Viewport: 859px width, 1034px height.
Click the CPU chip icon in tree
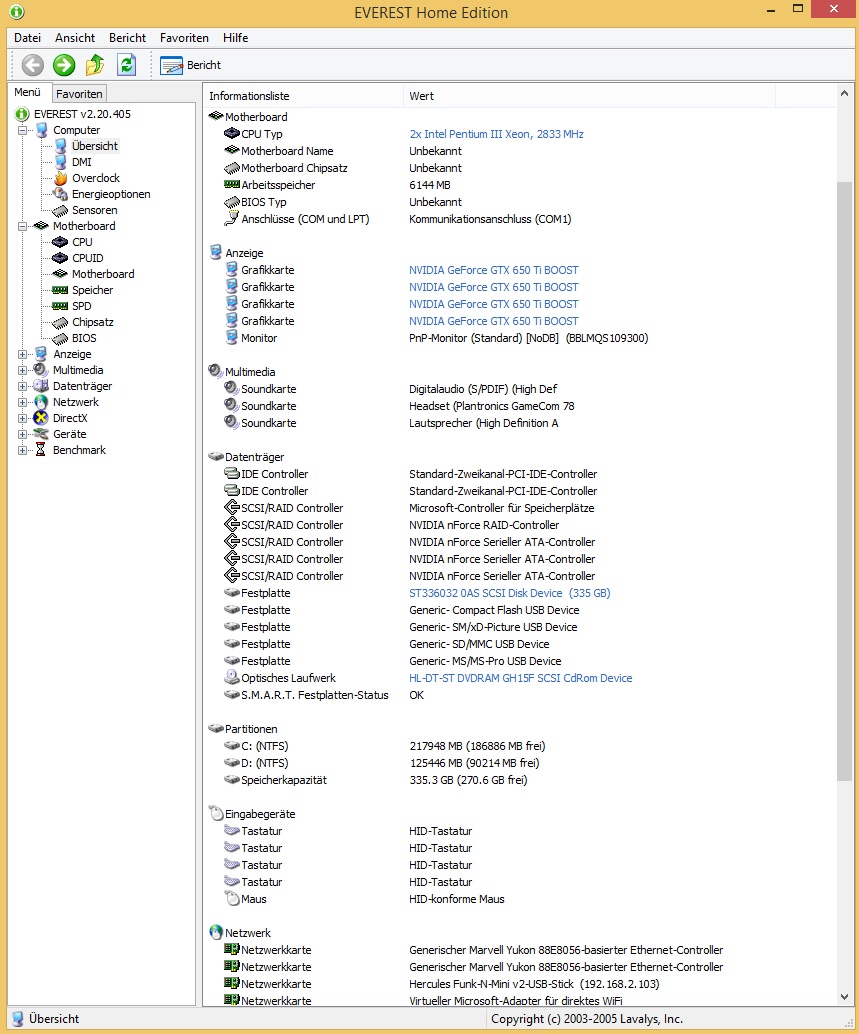pos(60,242)
